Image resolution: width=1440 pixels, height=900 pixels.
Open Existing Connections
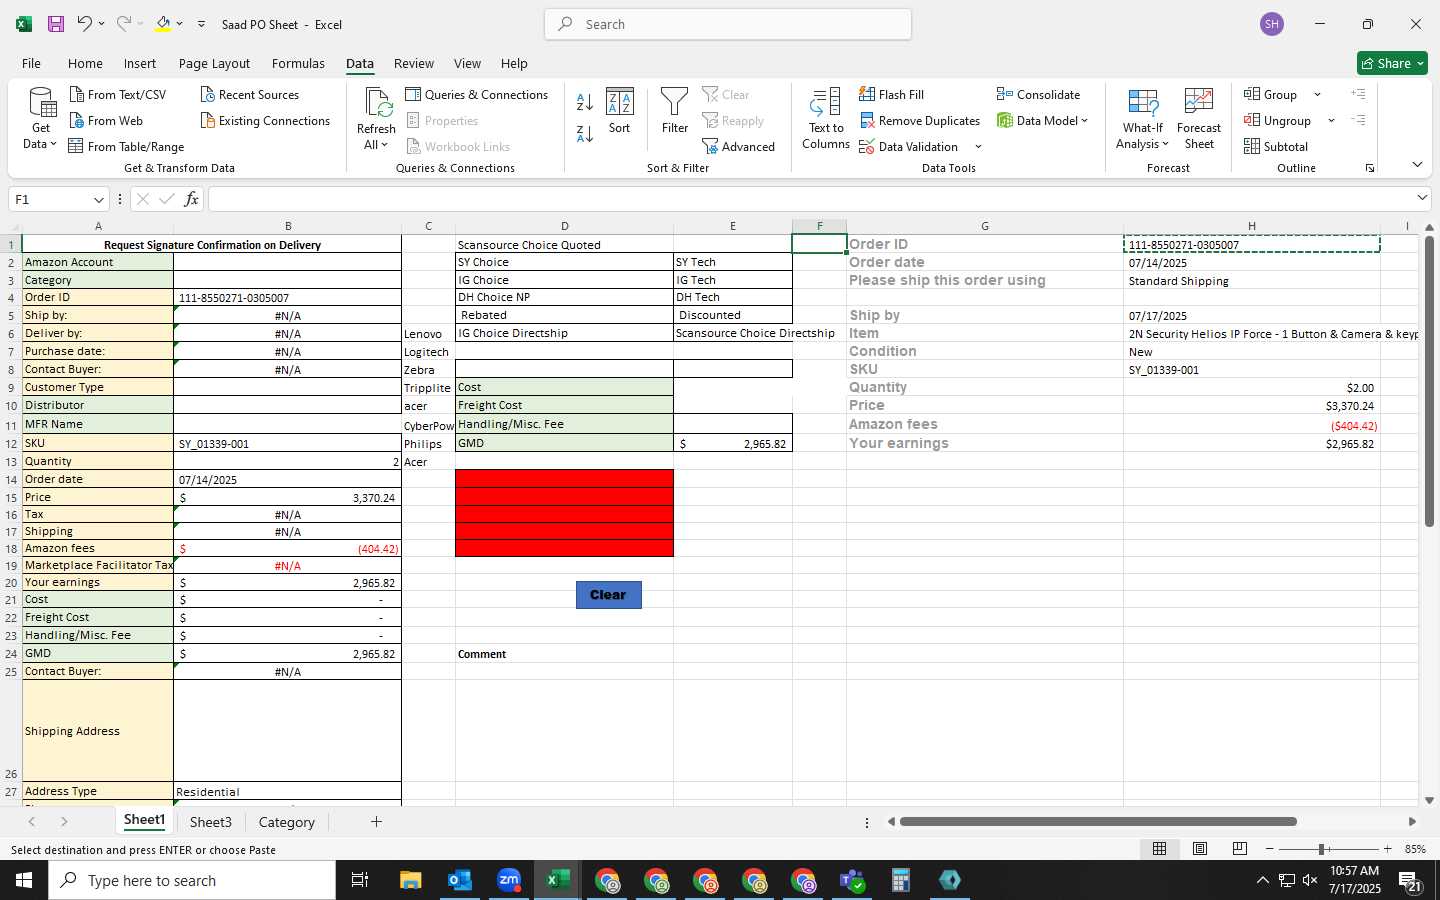(265, 120)
